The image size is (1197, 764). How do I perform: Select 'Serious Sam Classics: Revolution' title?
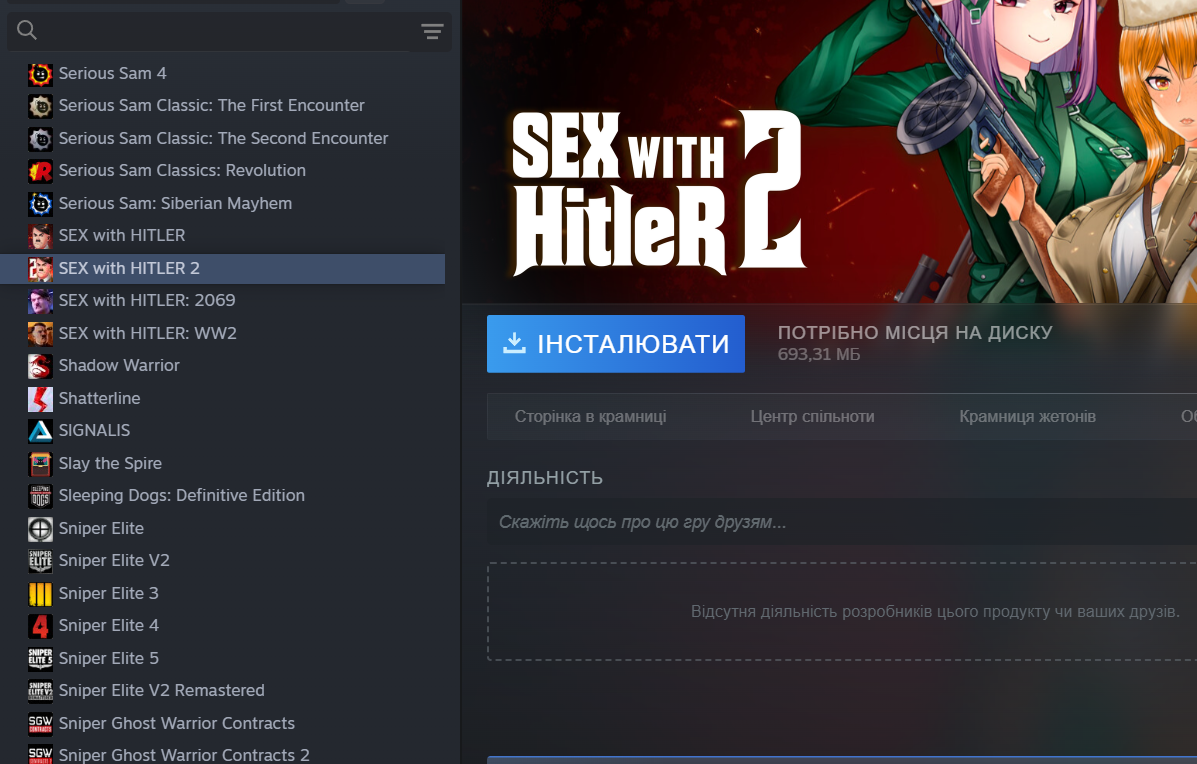[182, 170]
